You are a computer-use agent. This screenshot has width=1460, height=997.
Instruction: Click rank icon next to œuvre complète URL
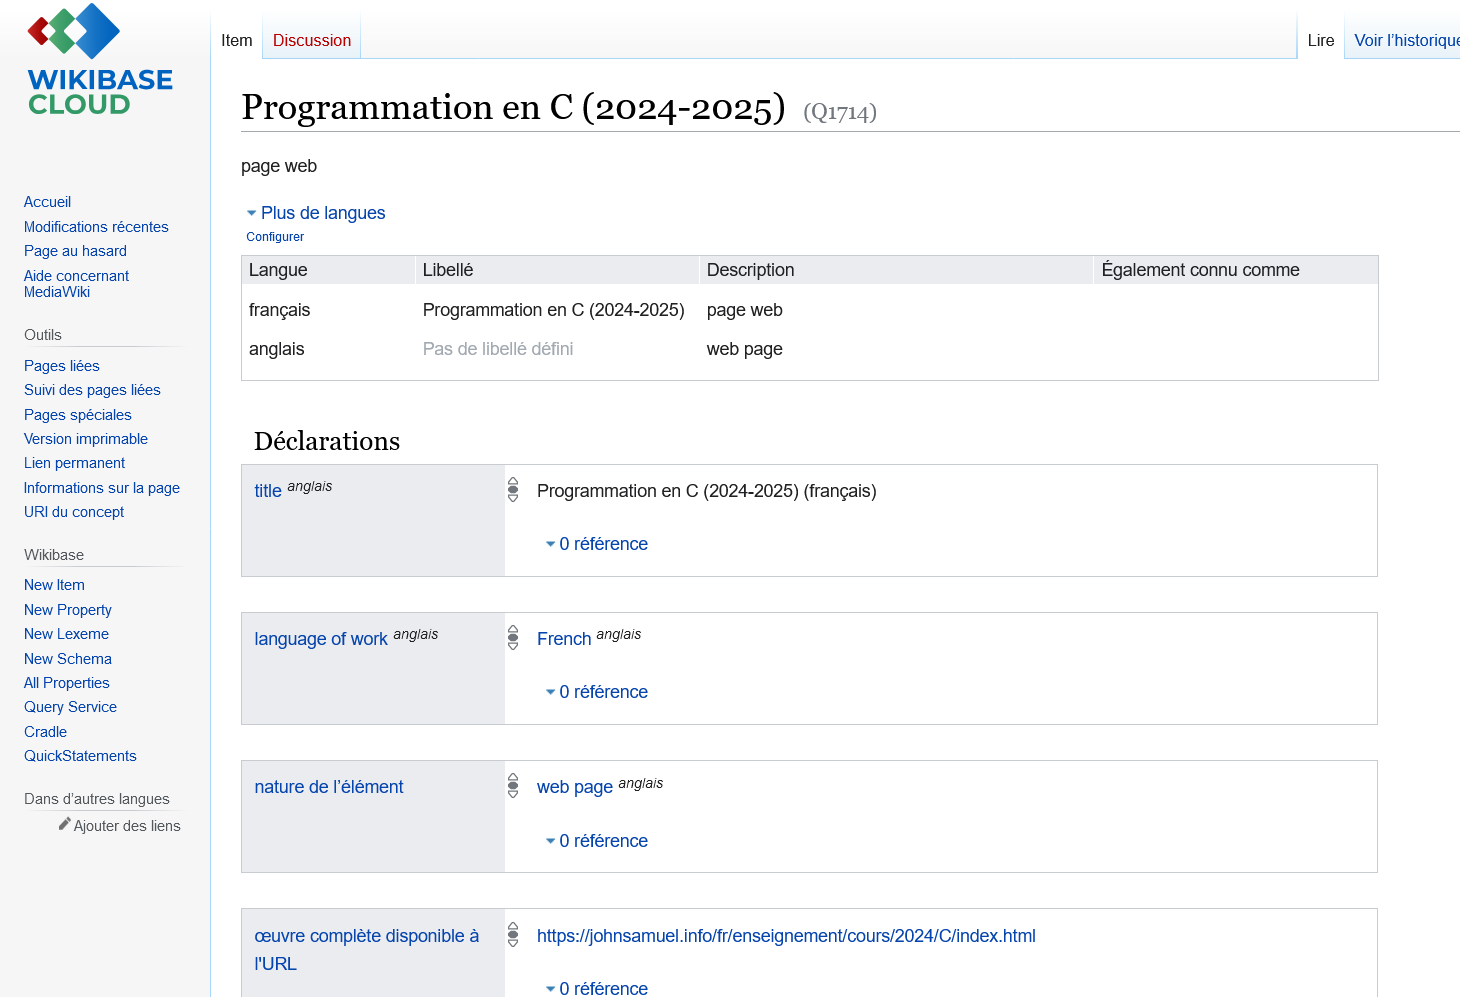point(513,934)
